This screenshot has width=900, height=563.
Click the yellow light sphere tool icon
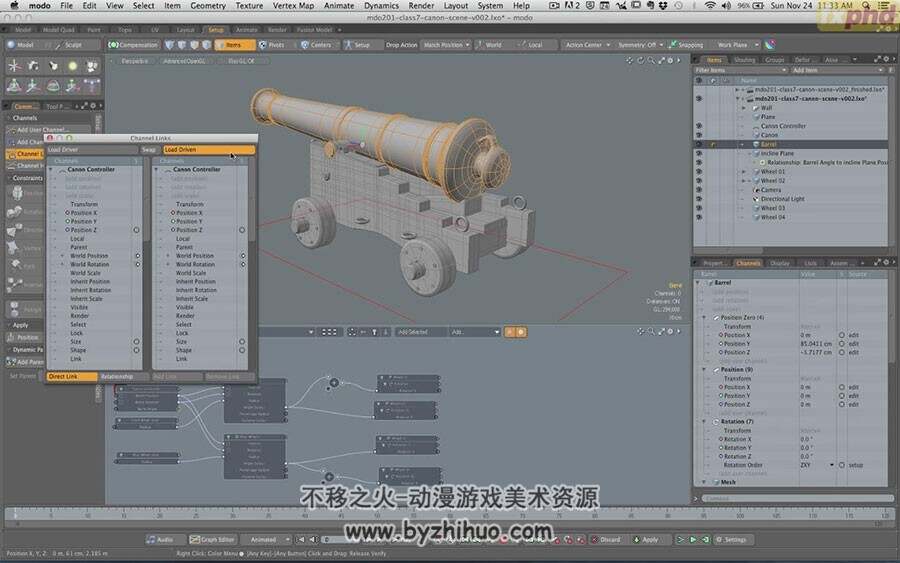(x=72, y=66)
